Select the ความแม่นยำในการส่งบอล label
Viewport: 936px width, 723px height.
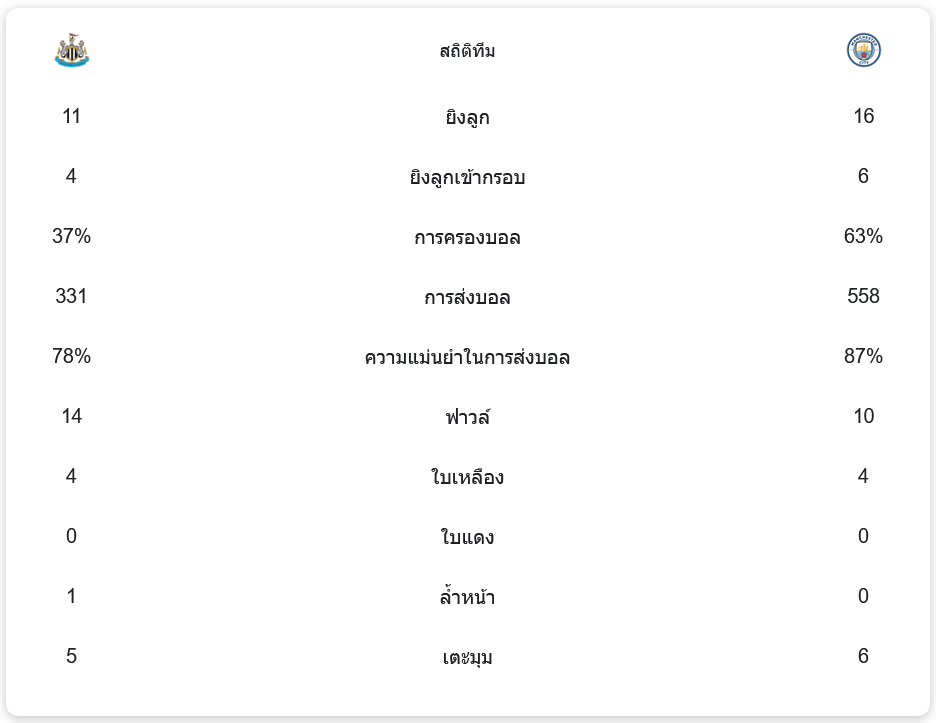467,358
